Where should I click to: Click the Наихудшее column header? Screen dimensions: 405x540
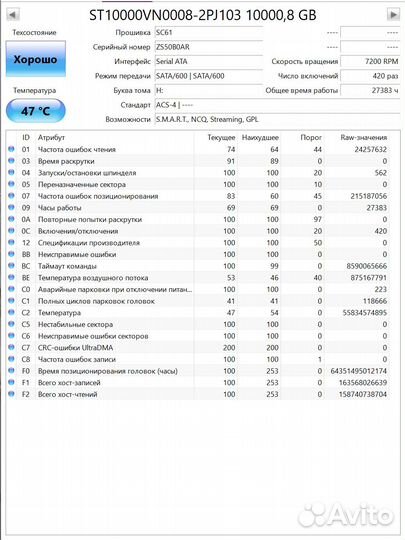[x=260, y=137]
